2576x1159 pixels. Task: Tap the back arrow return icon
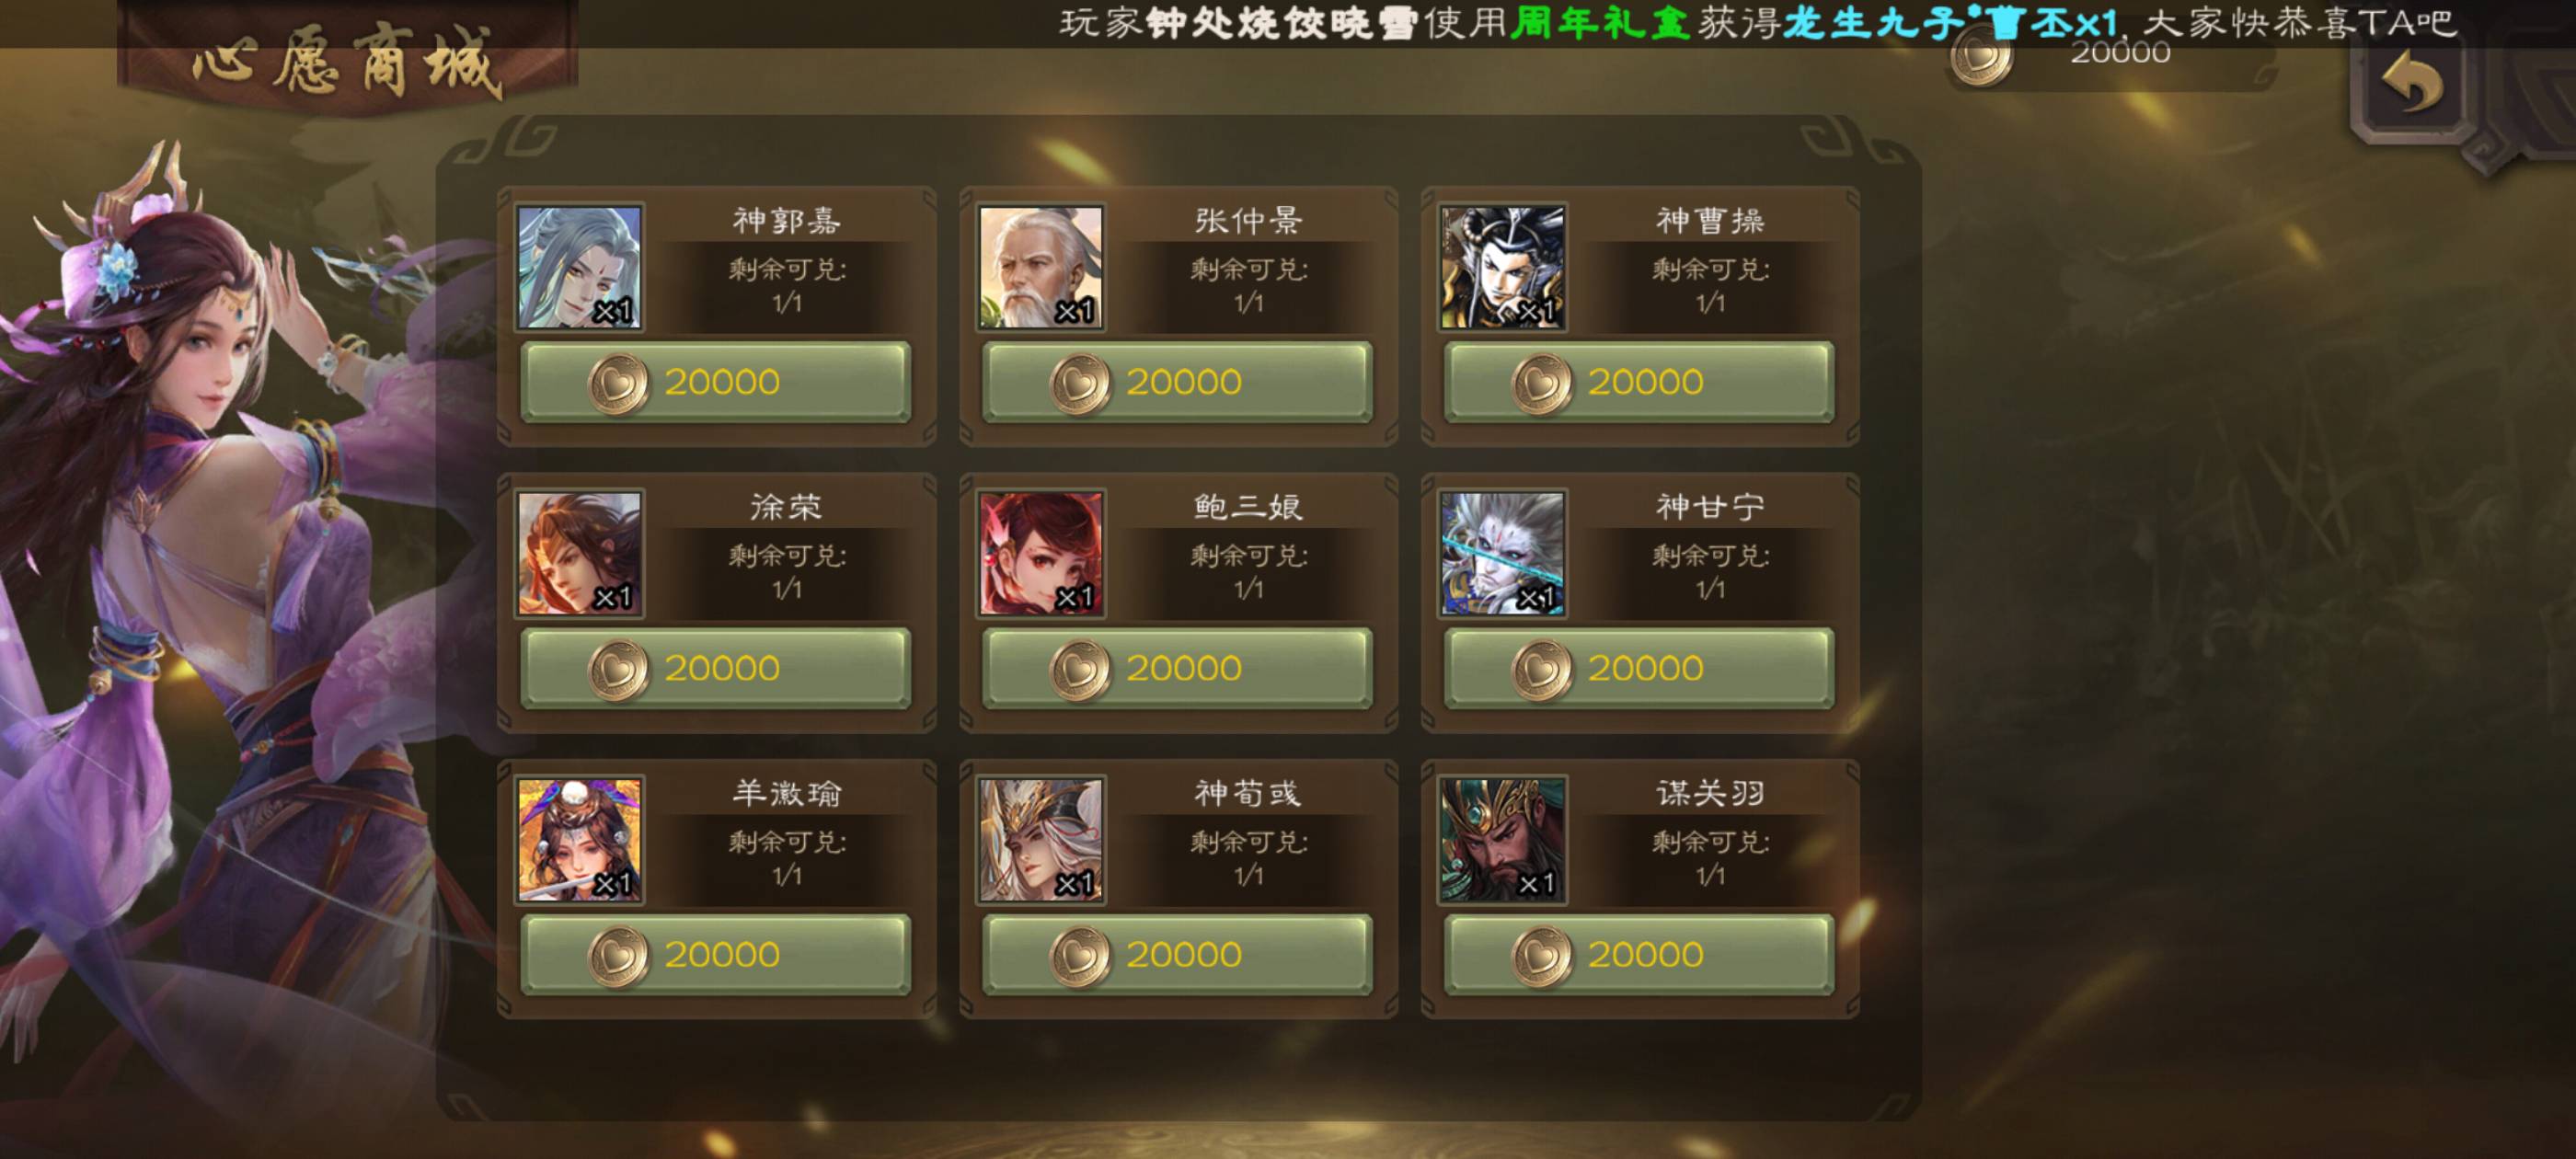coord(2412,86)
